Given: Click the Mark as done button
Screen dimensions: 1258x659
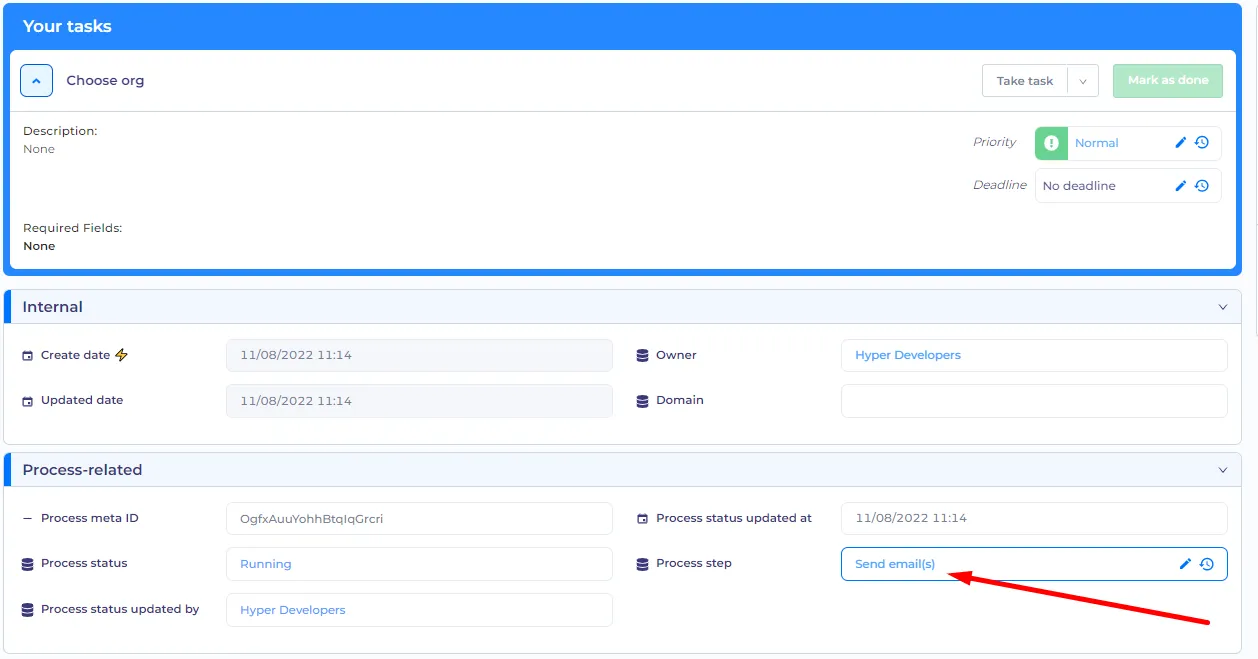Looking at the screenshot, I should [1168, 81].
